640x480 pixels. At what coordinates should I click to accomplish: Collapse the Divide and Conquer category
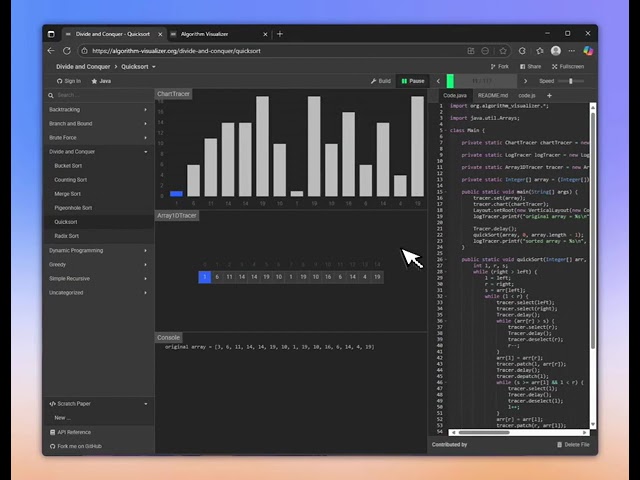coord(98,151)
